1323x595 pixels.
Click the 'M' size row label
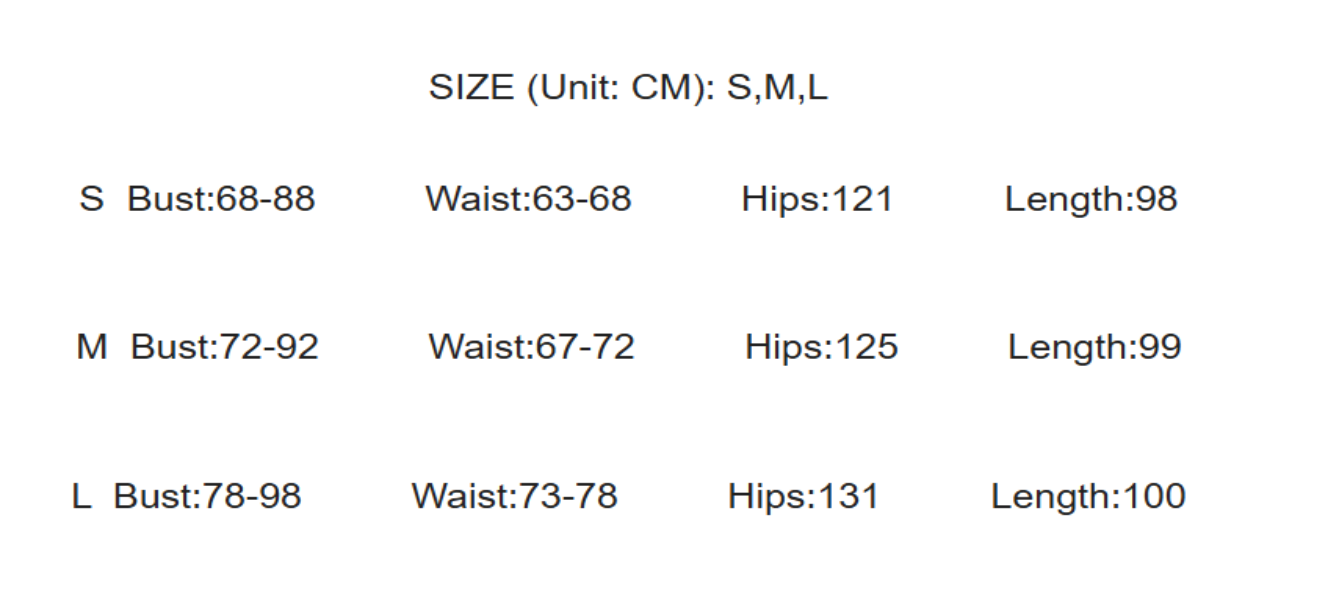click(91, 347)
